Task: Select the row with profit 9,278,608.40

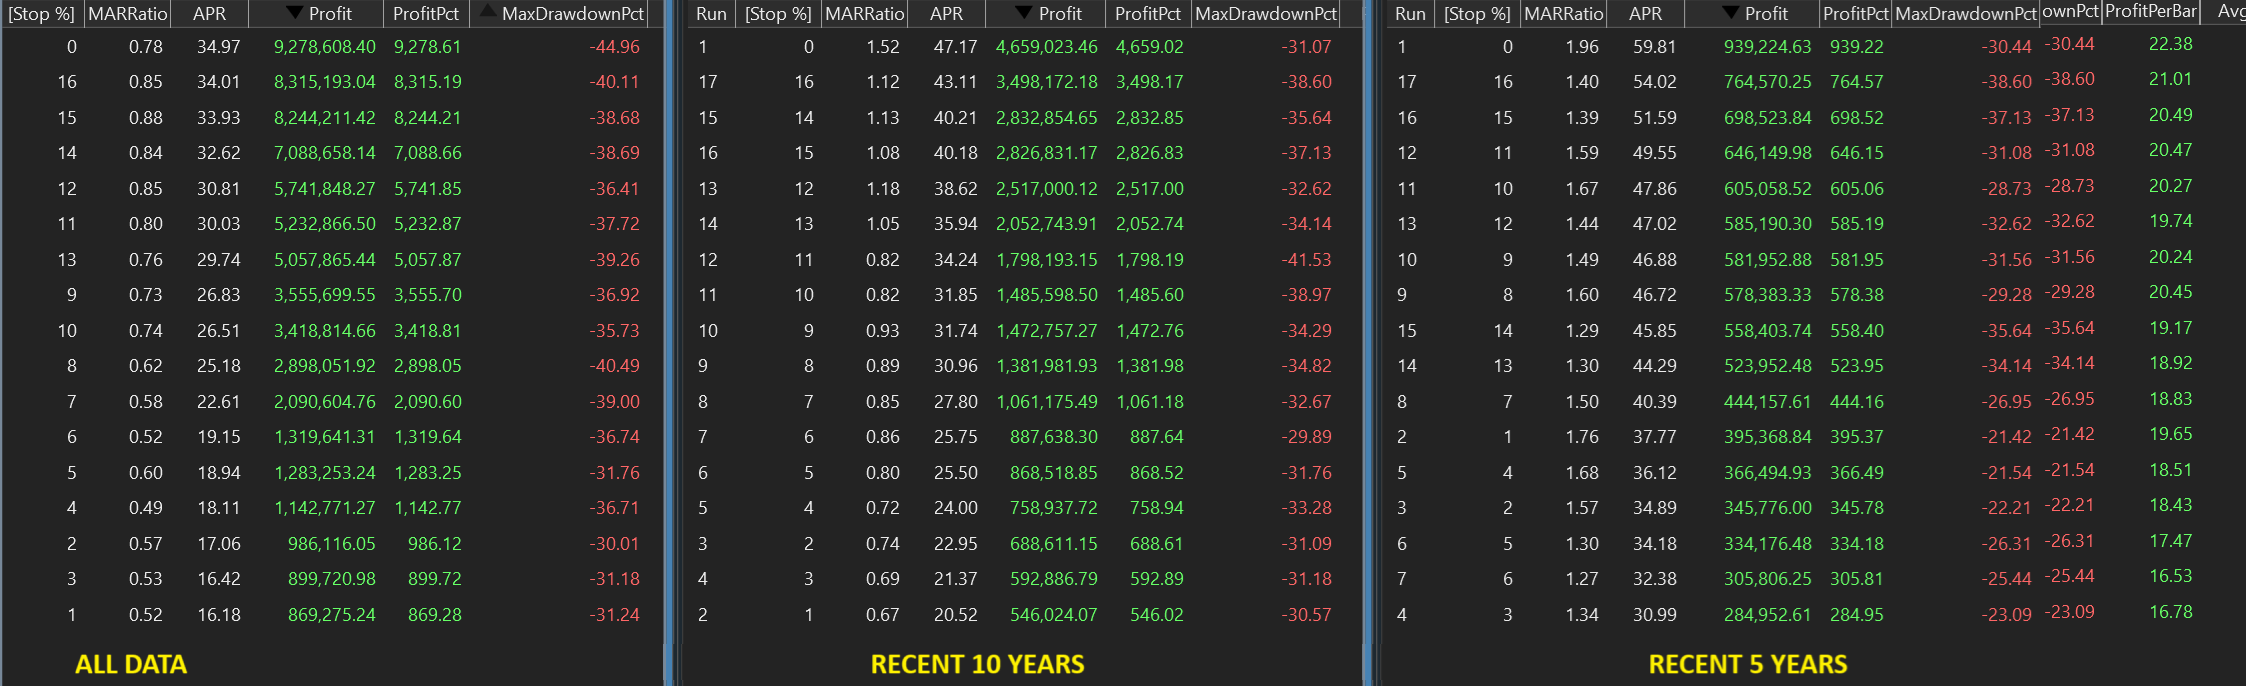Action: (325, 47)
